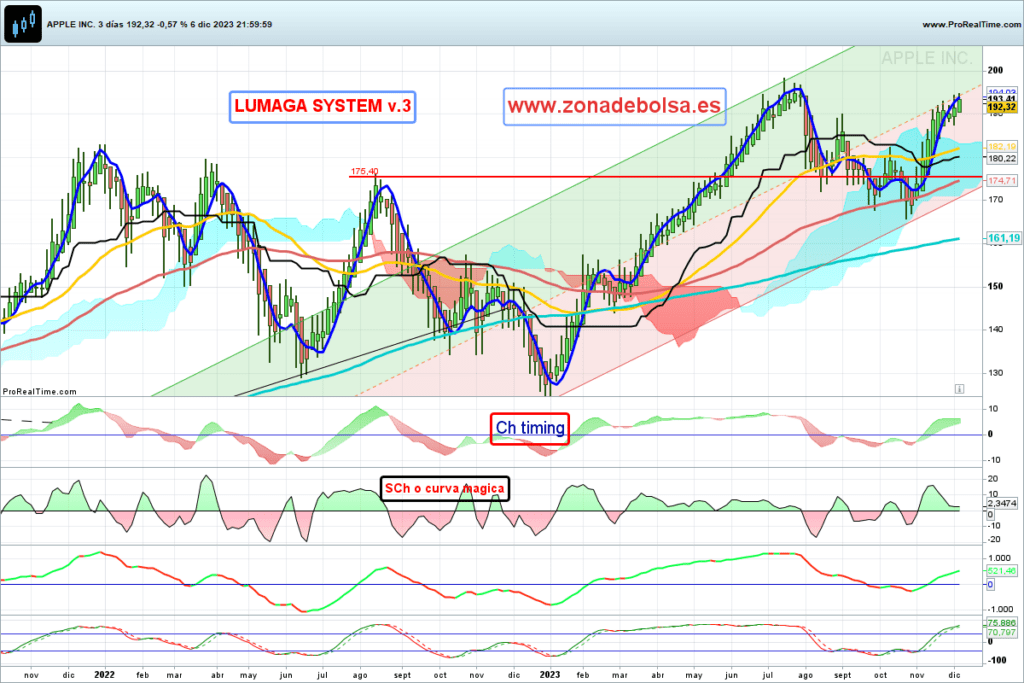Screen dimensions: 1024x683
Task: Click the 75,886 oscillator value label
Action: (1002, 623)
